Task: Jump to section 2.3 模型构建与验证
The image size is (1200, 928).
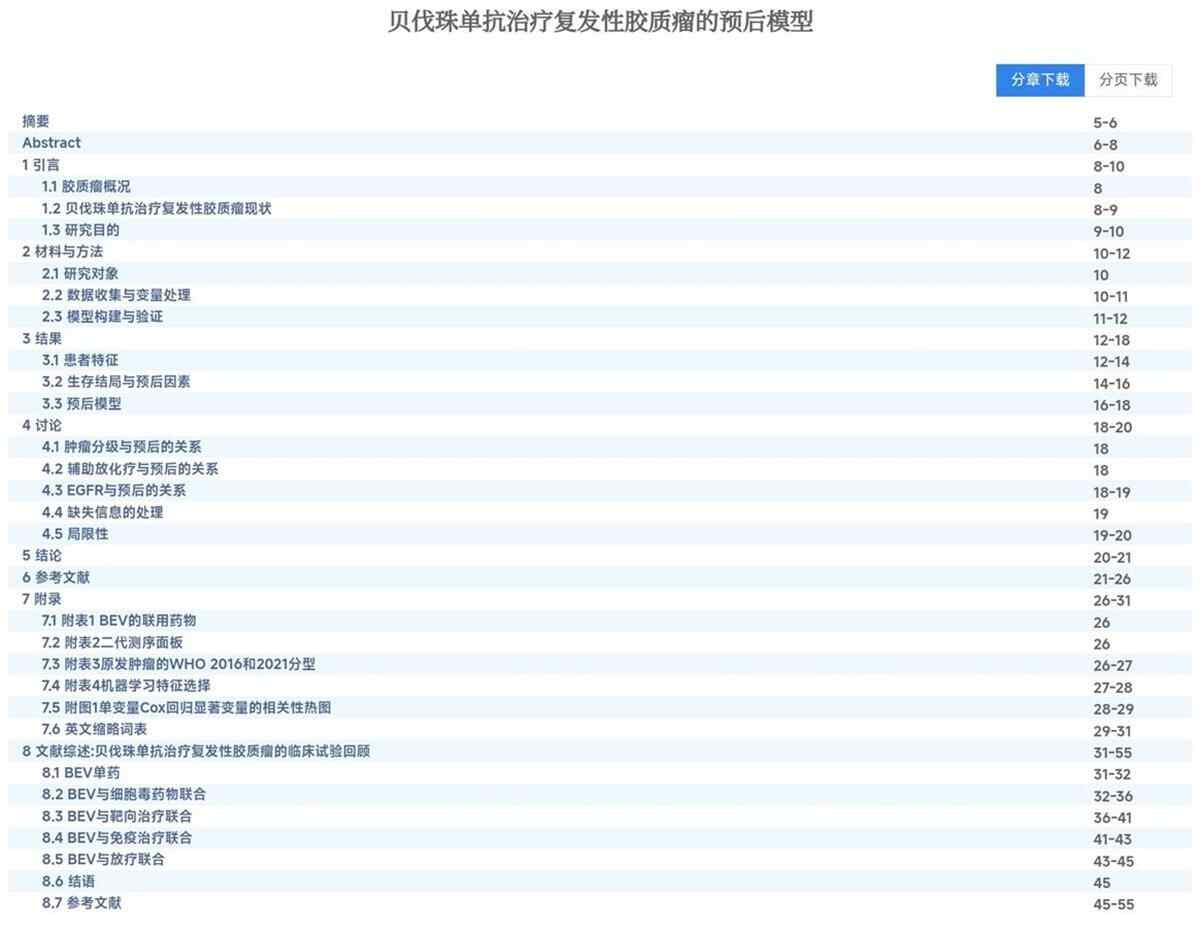Action: 102,317
